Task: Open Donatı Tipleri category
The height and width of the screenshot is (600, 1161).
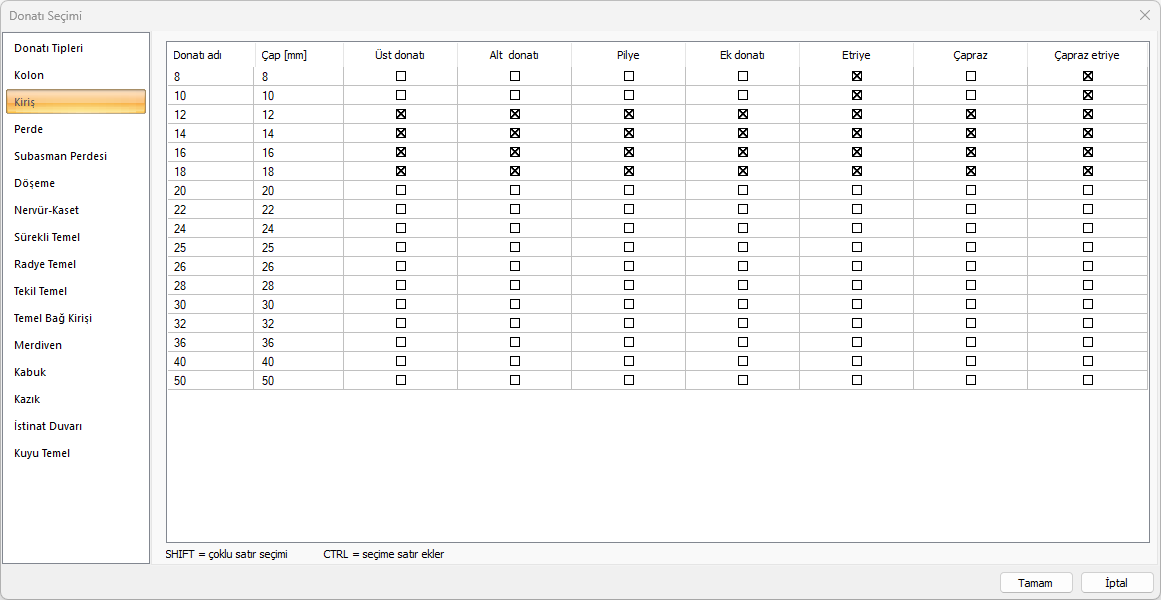Action: (x=48, y=48)
